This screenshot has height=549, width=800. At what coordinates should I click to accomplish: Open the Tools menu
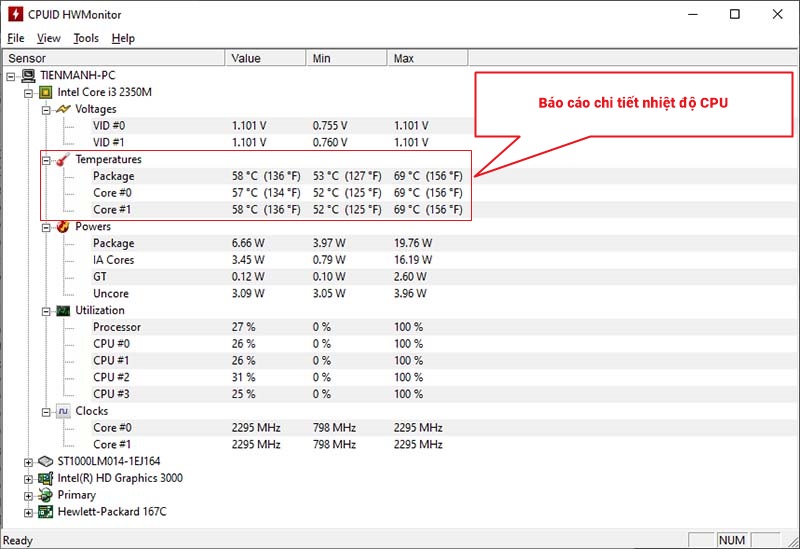tap(86, 38)
